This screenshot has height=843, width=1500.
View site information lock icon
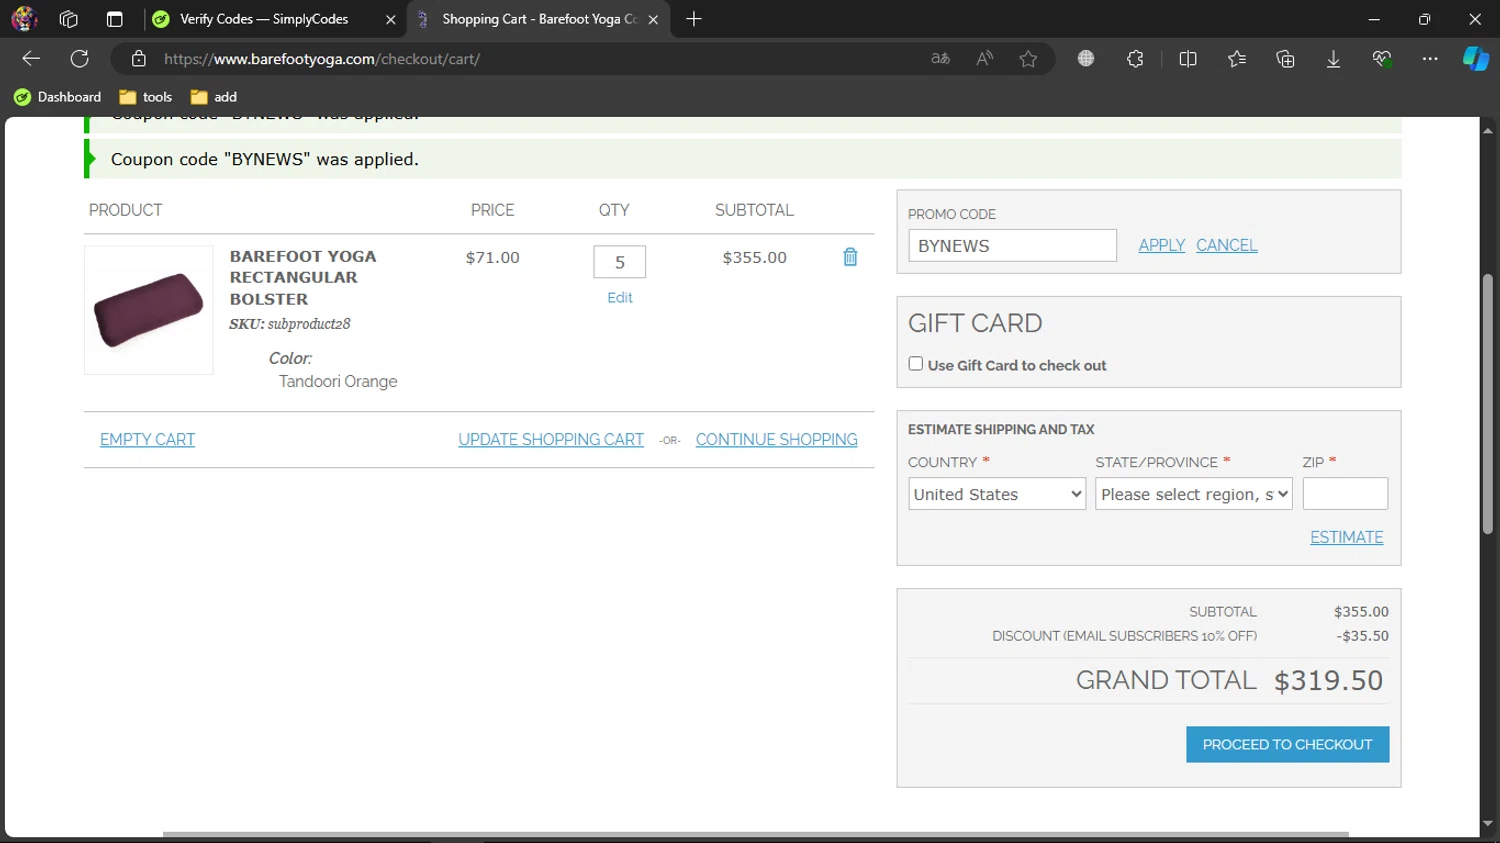point(139,59)
